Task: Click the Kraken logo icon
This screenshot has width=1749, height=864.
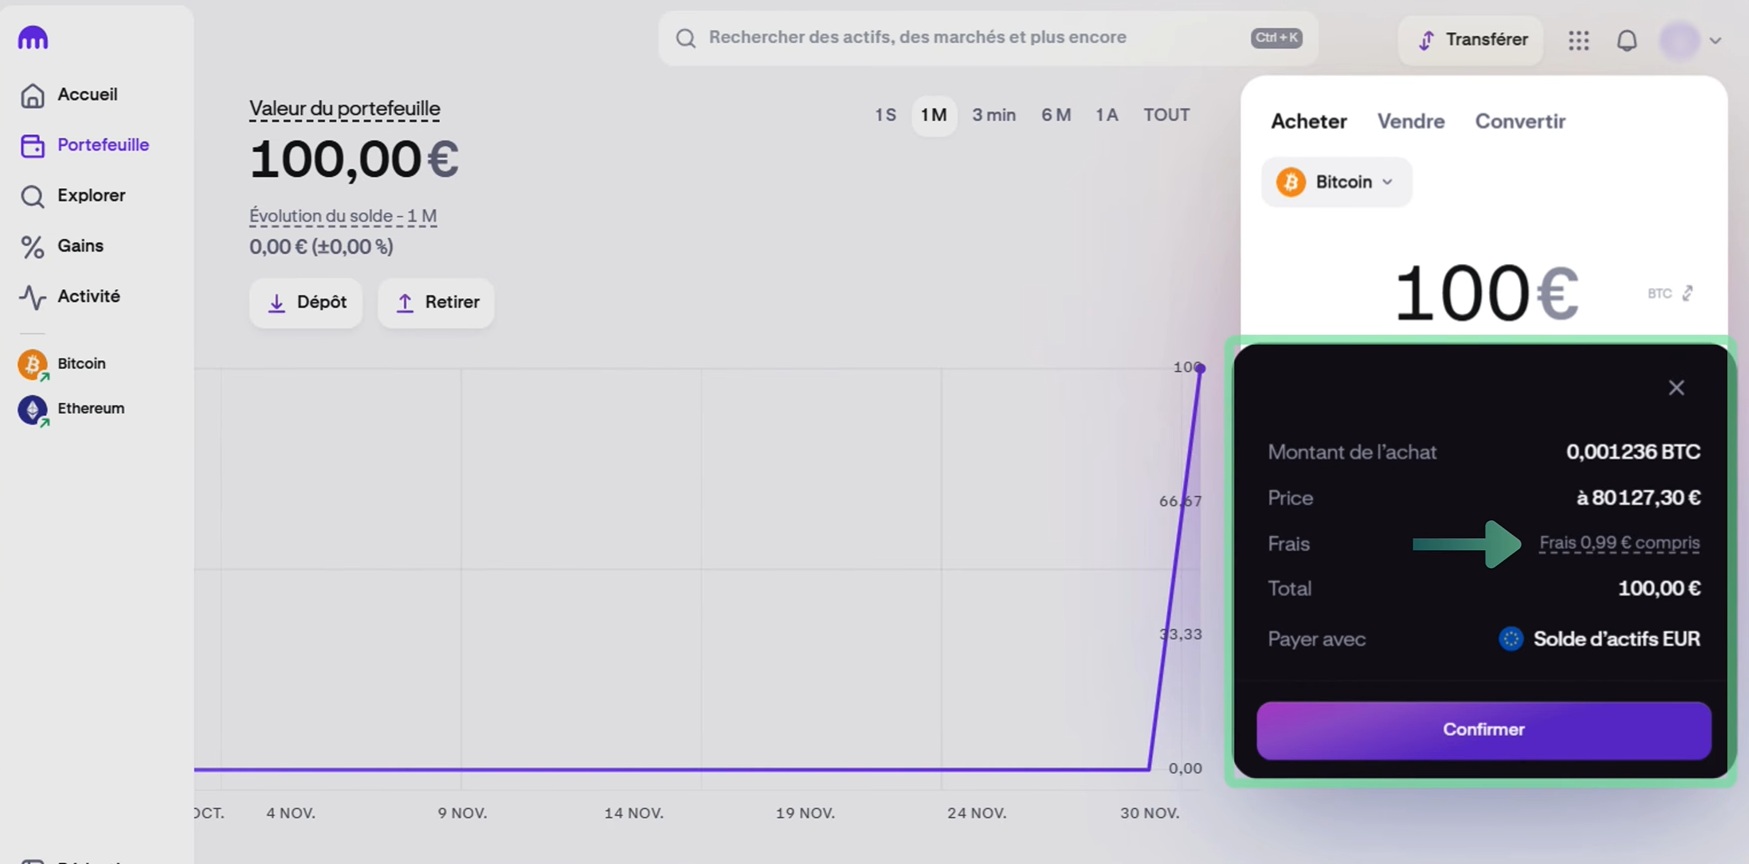Action: pyautogui.click(x=33, y=38)
